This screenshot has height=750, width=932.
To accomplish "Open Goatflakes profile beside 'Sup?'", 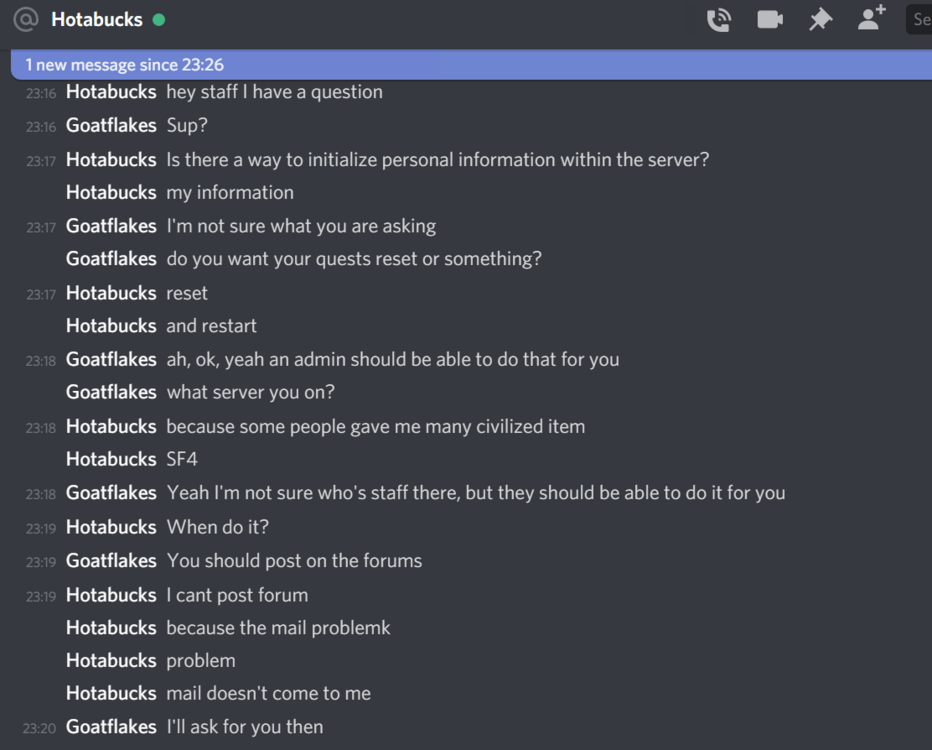I will [x=111, y=126].
